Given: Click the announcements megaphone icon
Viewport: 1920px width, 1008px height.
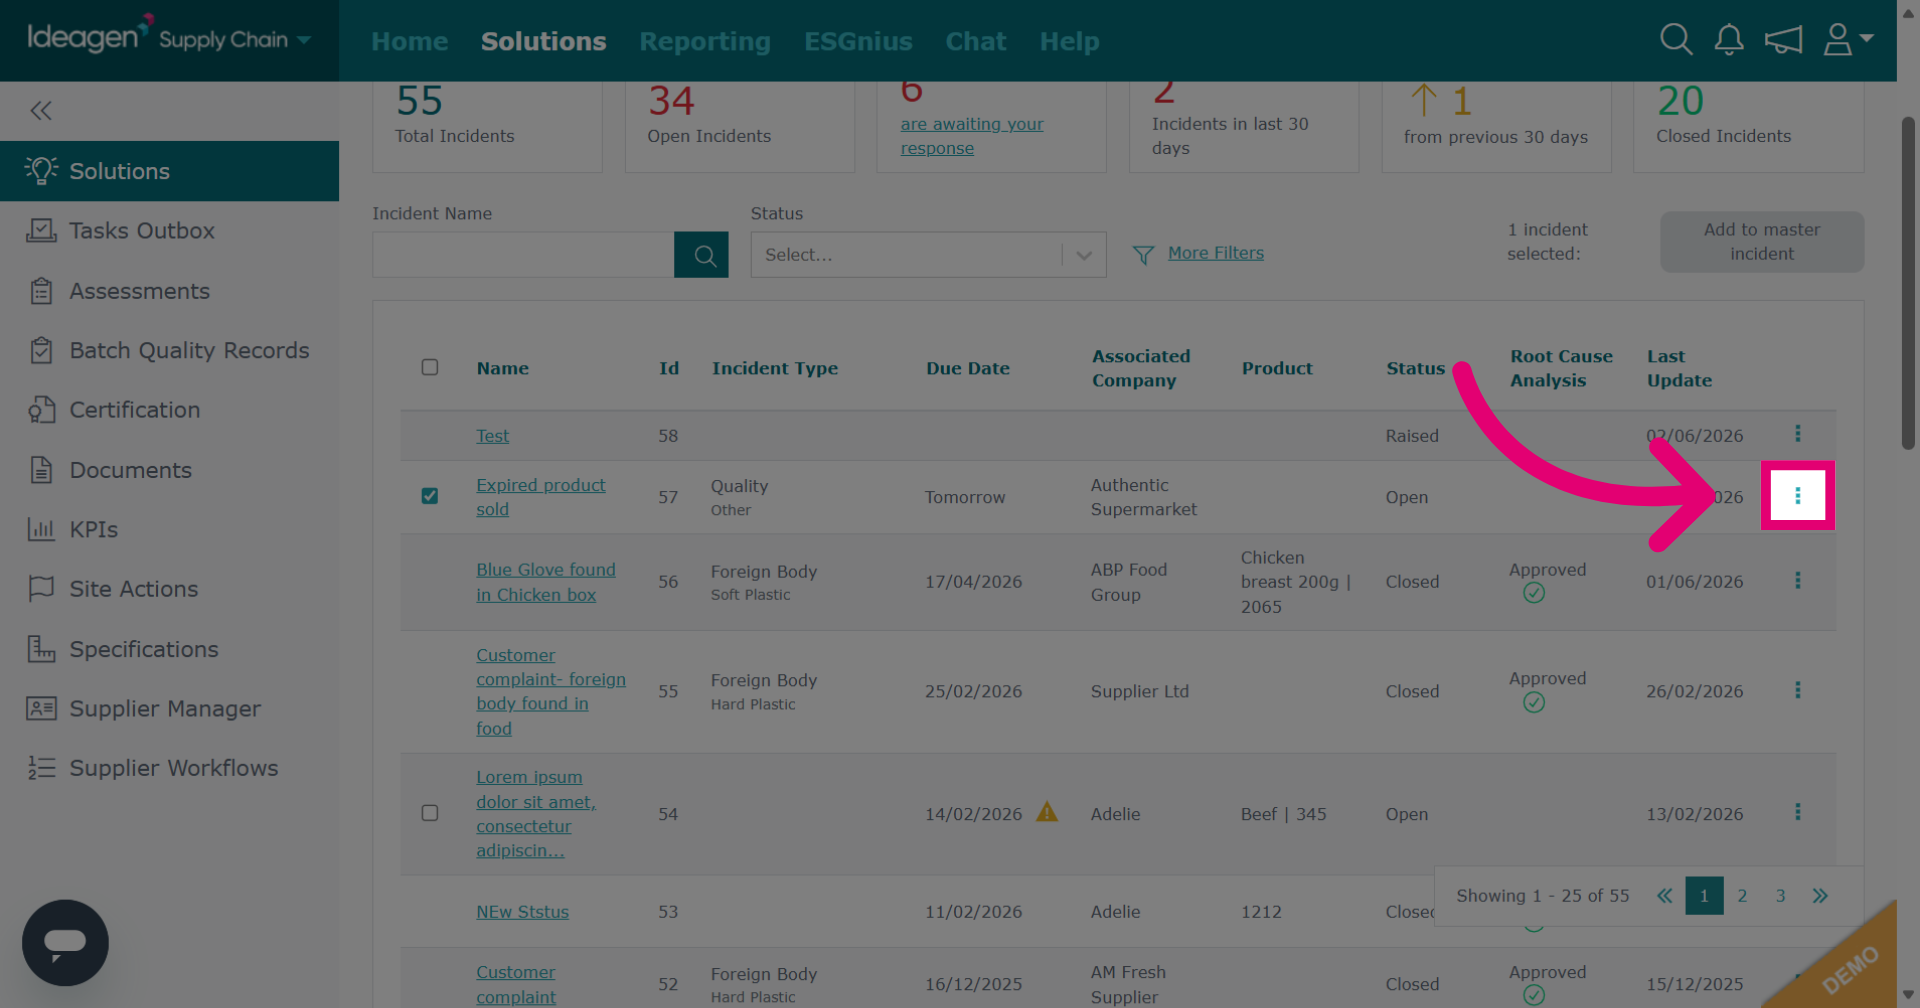Looking at the screenshot, I should tap(1783, 40).
